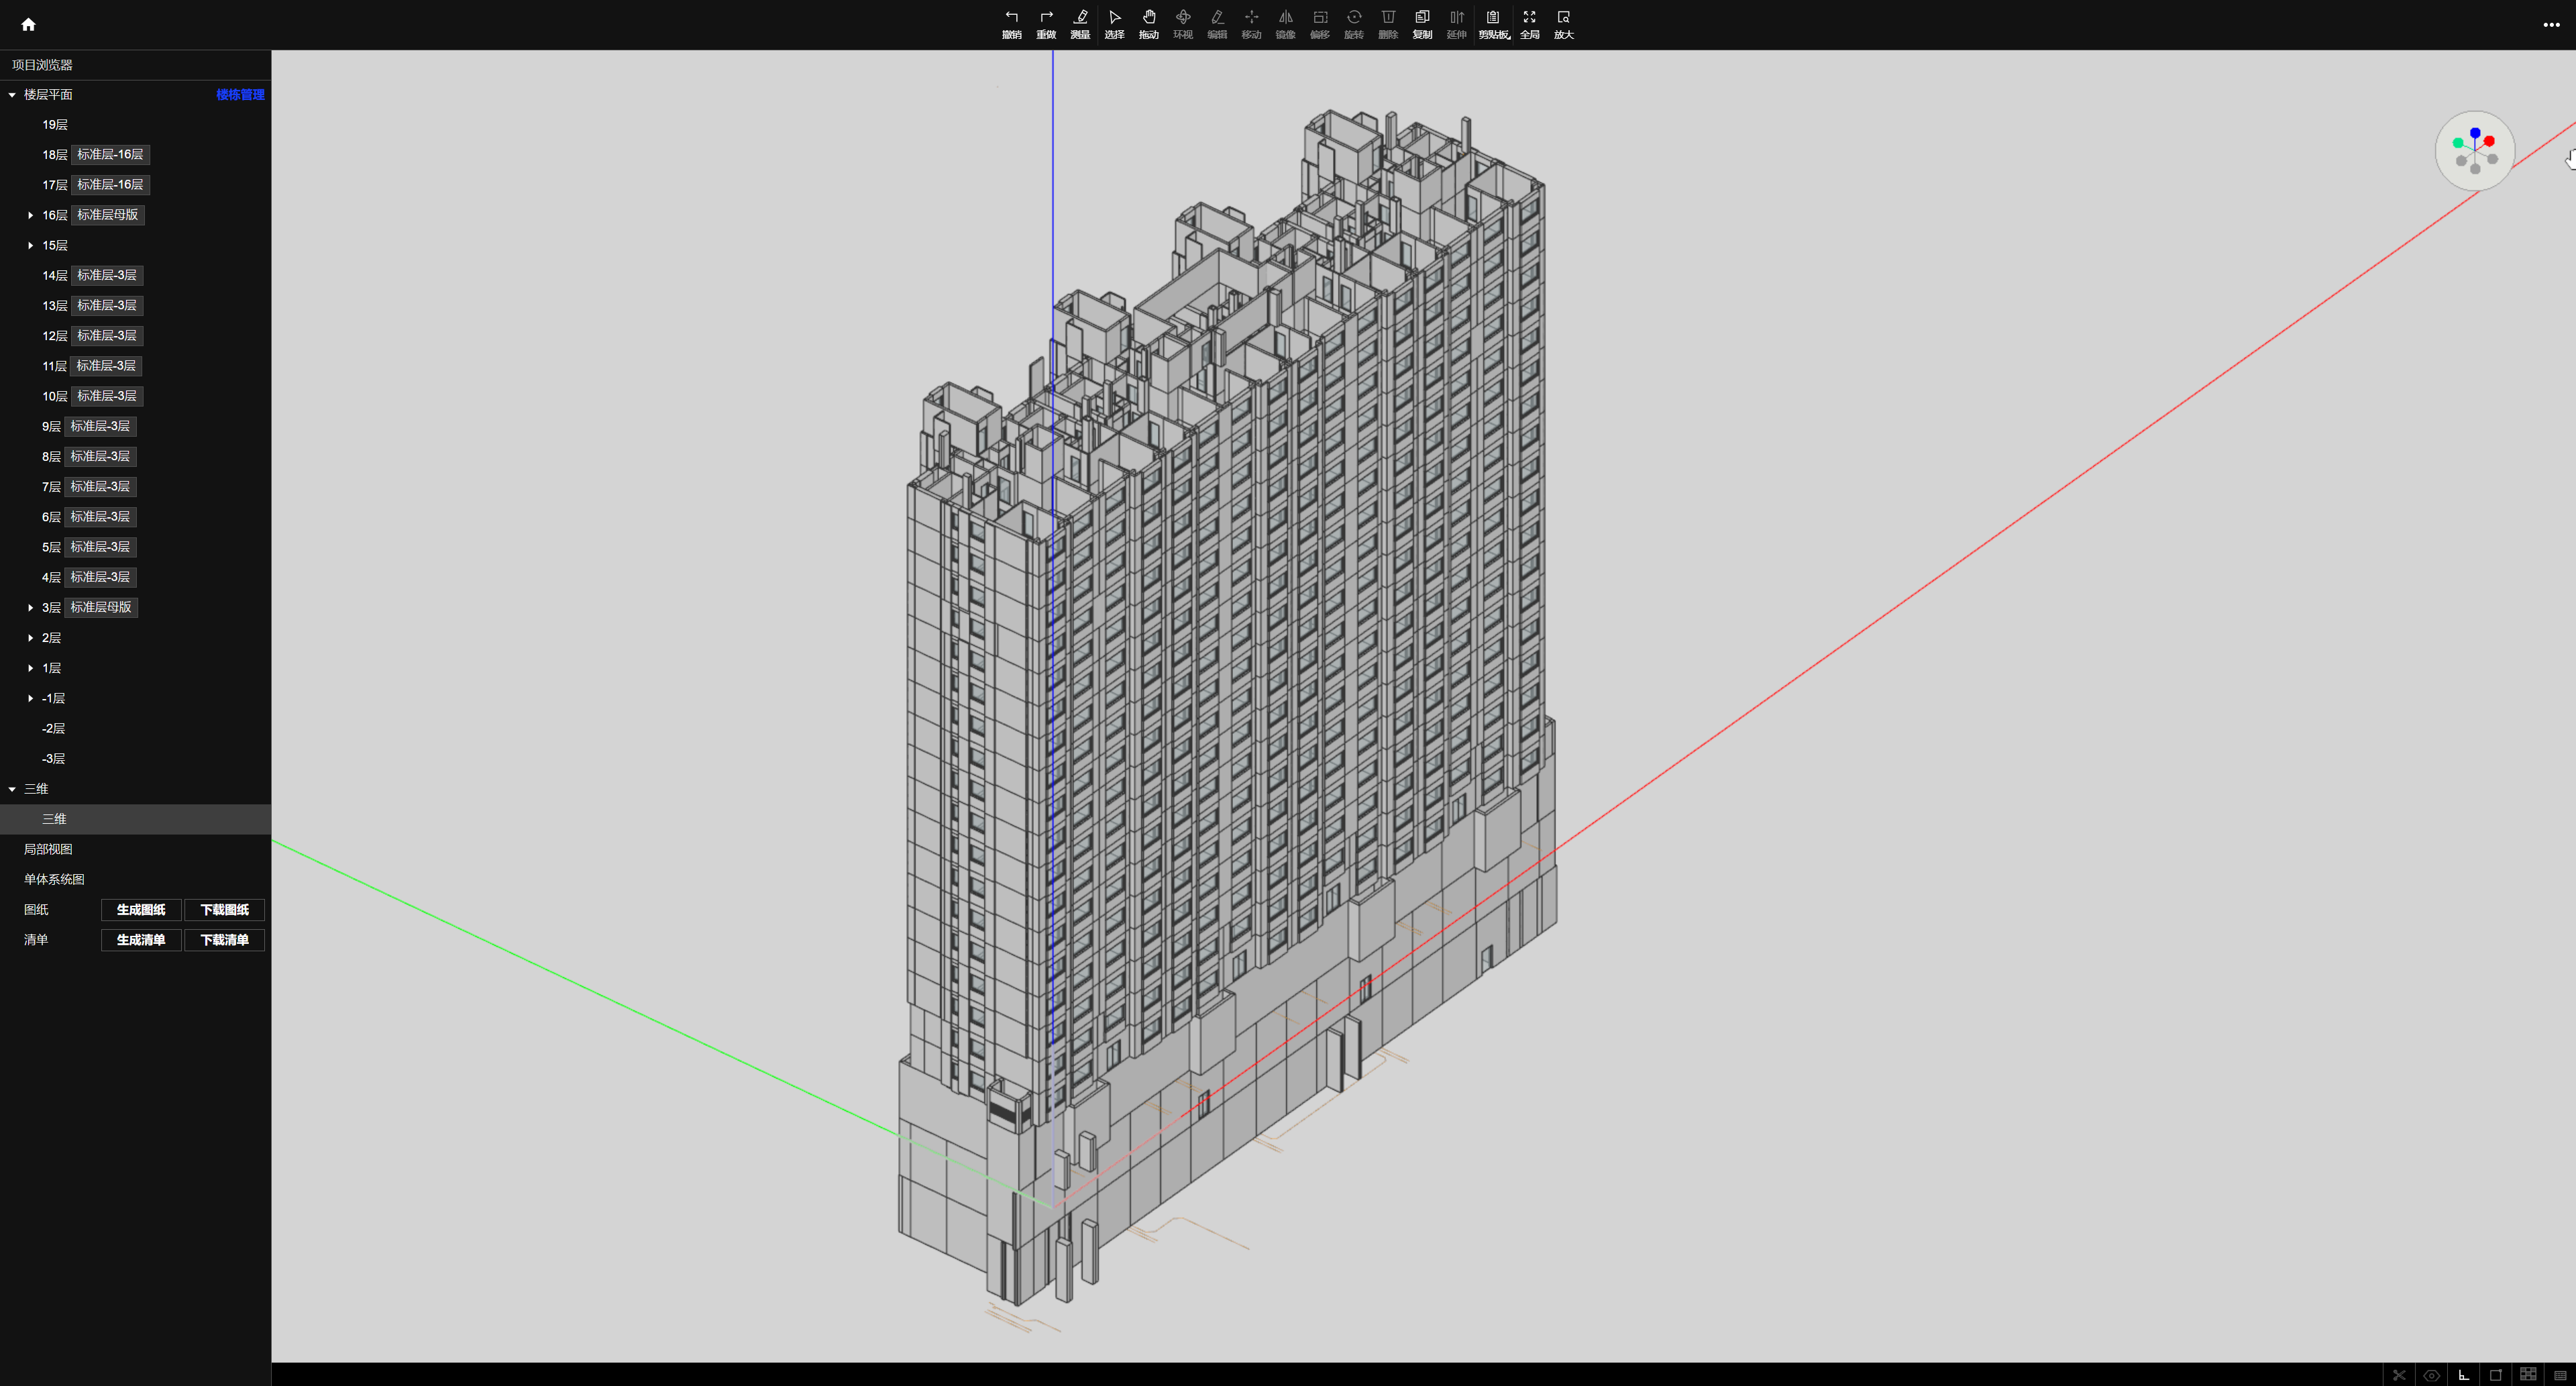The height and width of the screenshot is (1386, 2576).
Task: Open the 剪贴板 clipboard dropdown
Action: click(x=1493, y=23)
